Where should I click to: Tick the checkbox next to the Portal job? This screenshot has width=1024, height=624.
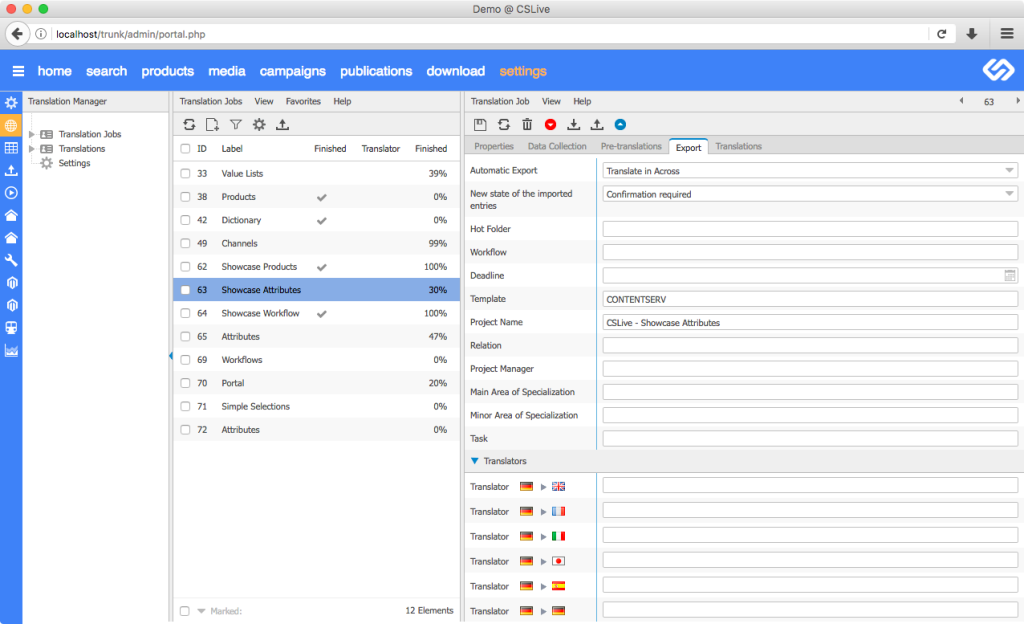coord(184,382)
